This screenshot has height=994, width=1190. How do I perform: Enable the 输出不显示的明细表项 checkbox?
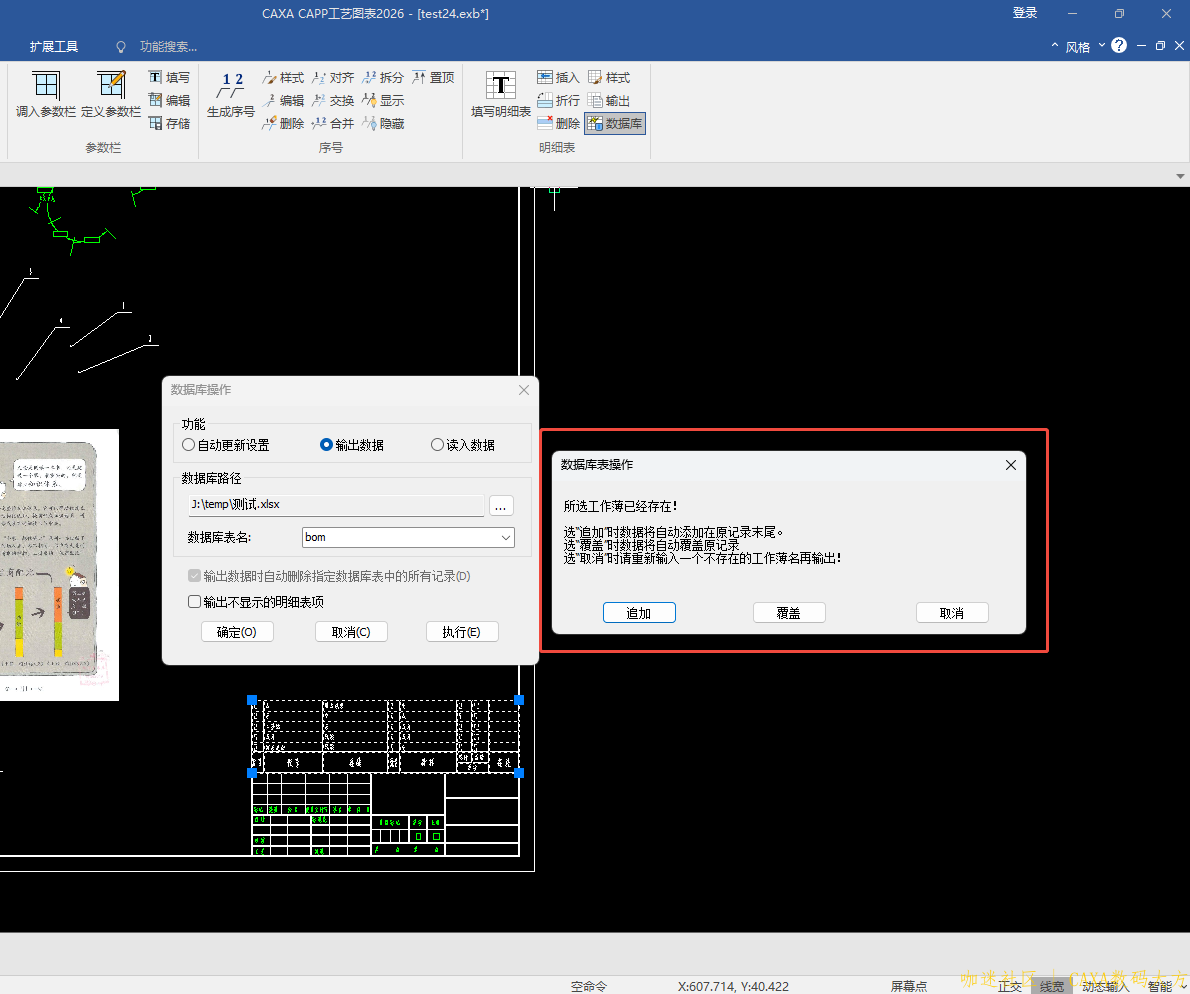(195, 602)
